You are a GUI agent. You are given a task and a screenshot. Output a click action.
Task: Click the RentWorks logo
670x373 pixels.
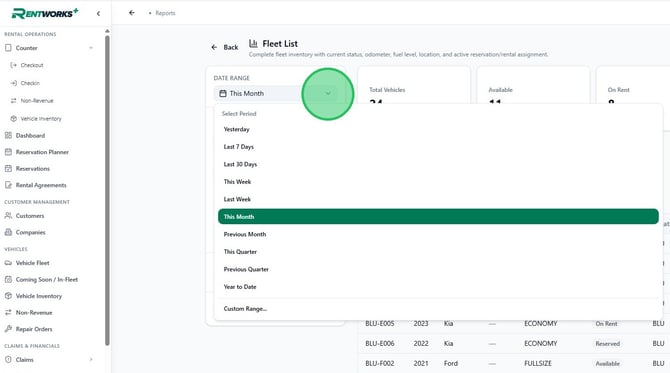[x=45, y=13]
